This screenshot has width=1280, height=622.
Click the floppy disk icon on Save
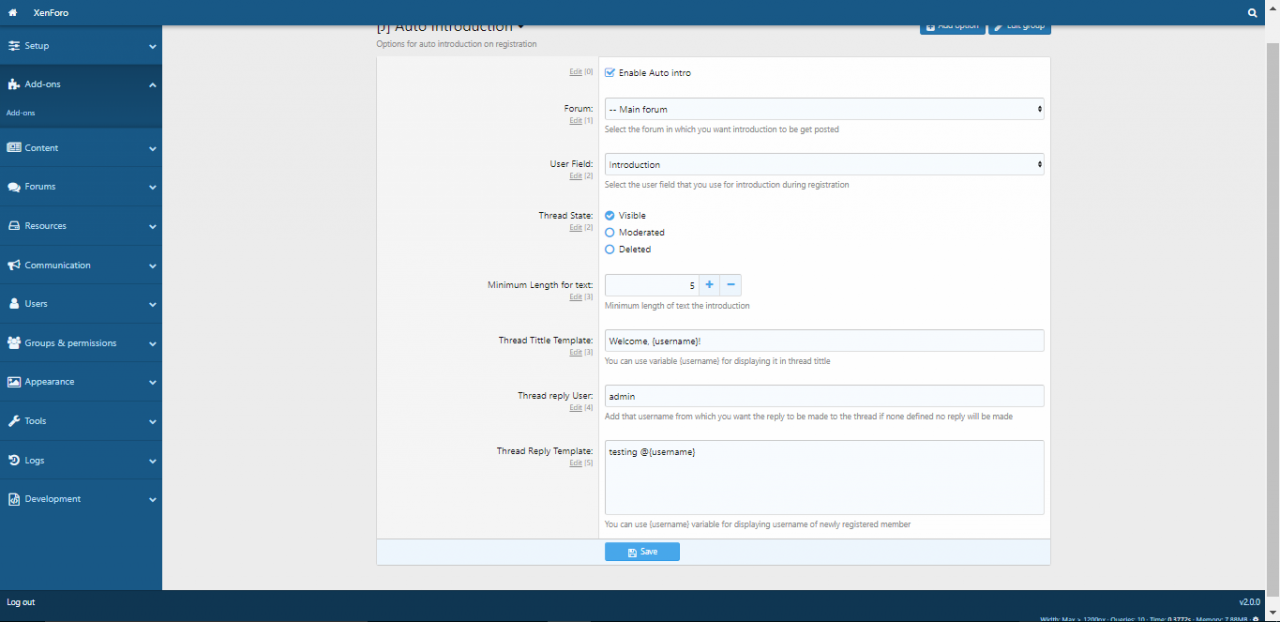[x=632, y=552]
